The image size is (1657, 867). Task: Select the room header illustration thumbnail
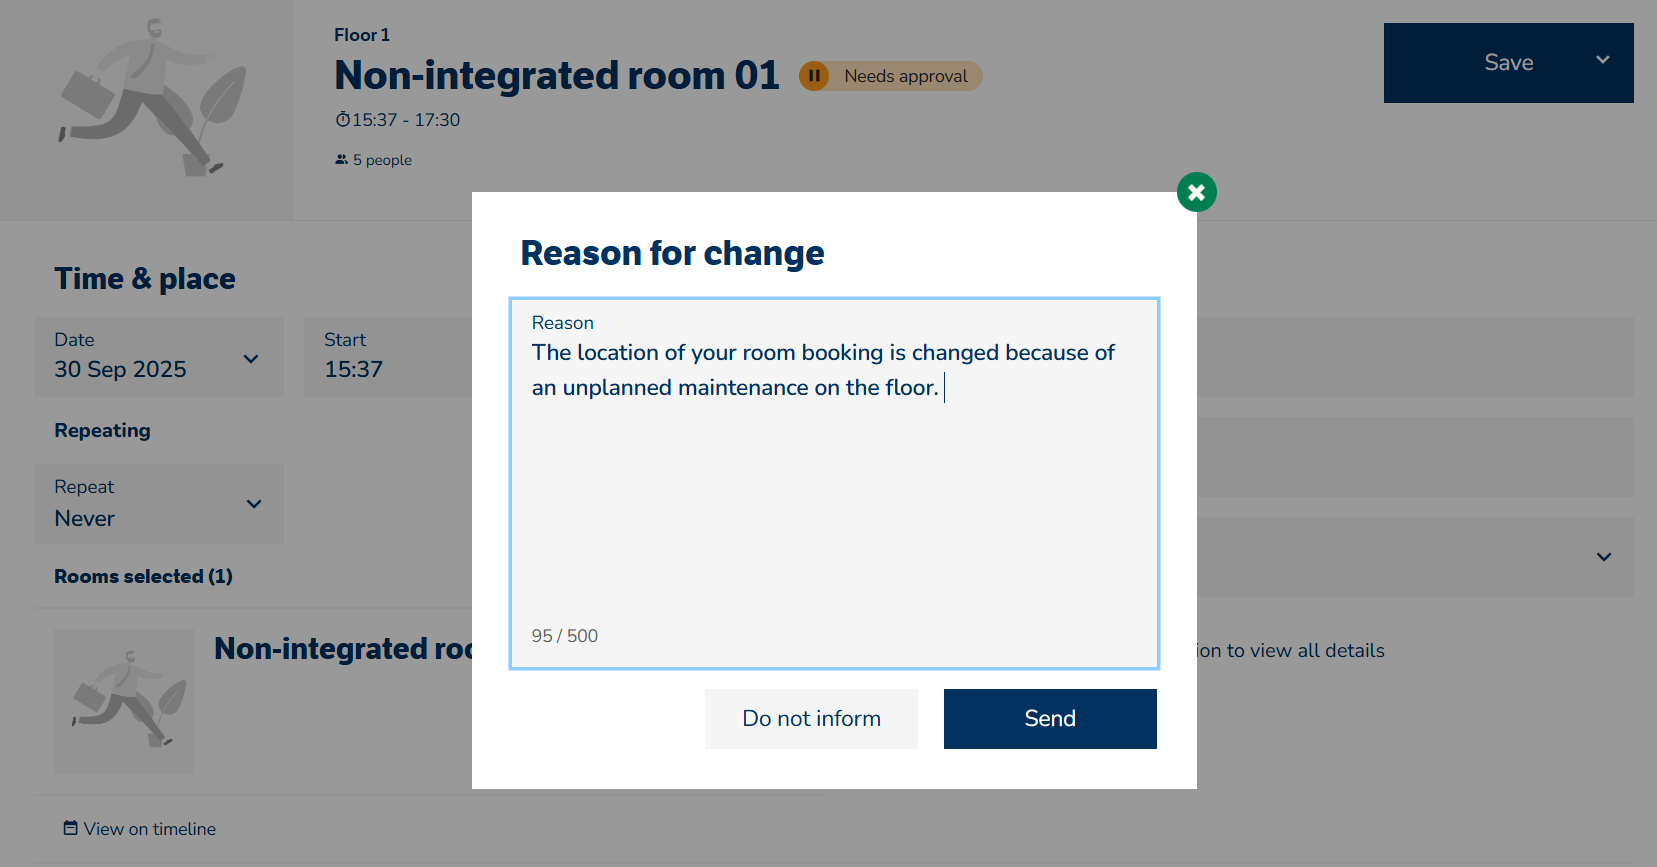pyautogui.click(x=147, y=100)
